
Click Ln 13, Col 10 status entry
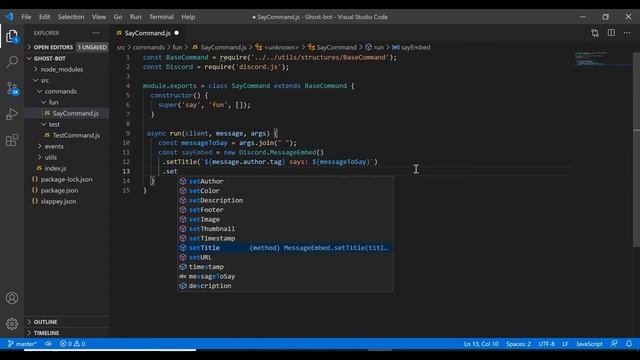[481, 344]
